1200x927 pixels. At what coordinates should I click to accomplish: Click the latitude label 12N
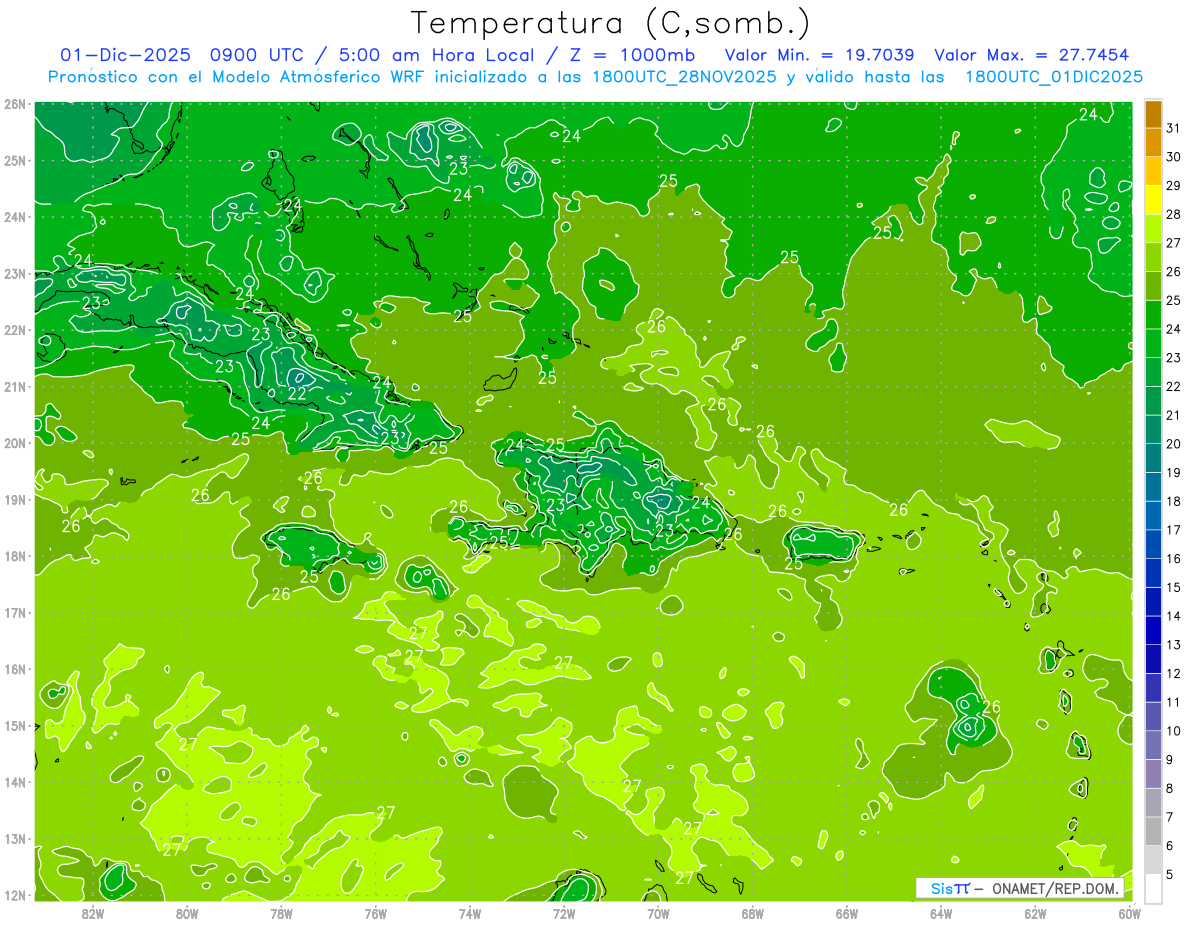click(14, 895)
